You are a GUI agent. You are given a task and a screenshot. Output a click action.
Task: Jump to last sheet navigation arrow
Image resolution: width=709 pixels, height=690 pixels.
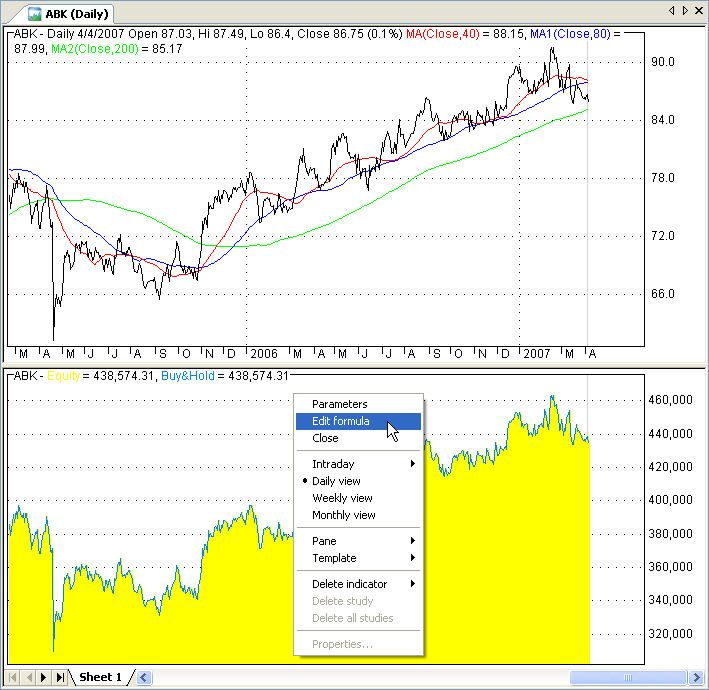pyautogui.click(x=60, y=678)
